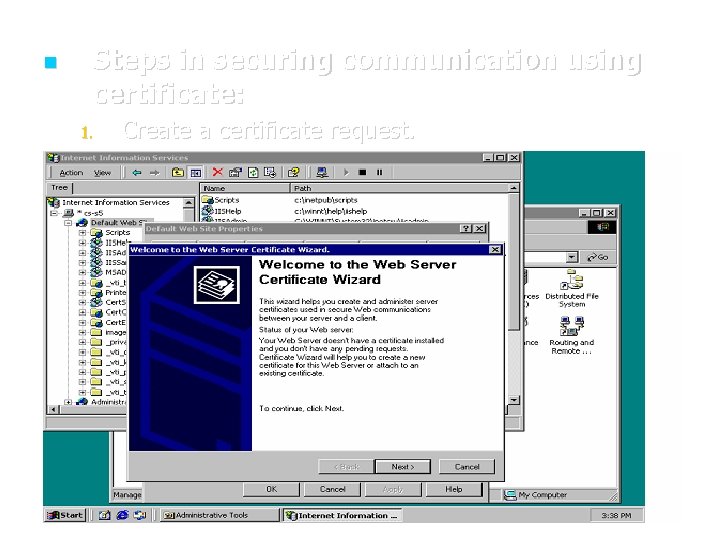Open the Action menu
Viewport: 720px width, 540px height.
tap(71, 173)
